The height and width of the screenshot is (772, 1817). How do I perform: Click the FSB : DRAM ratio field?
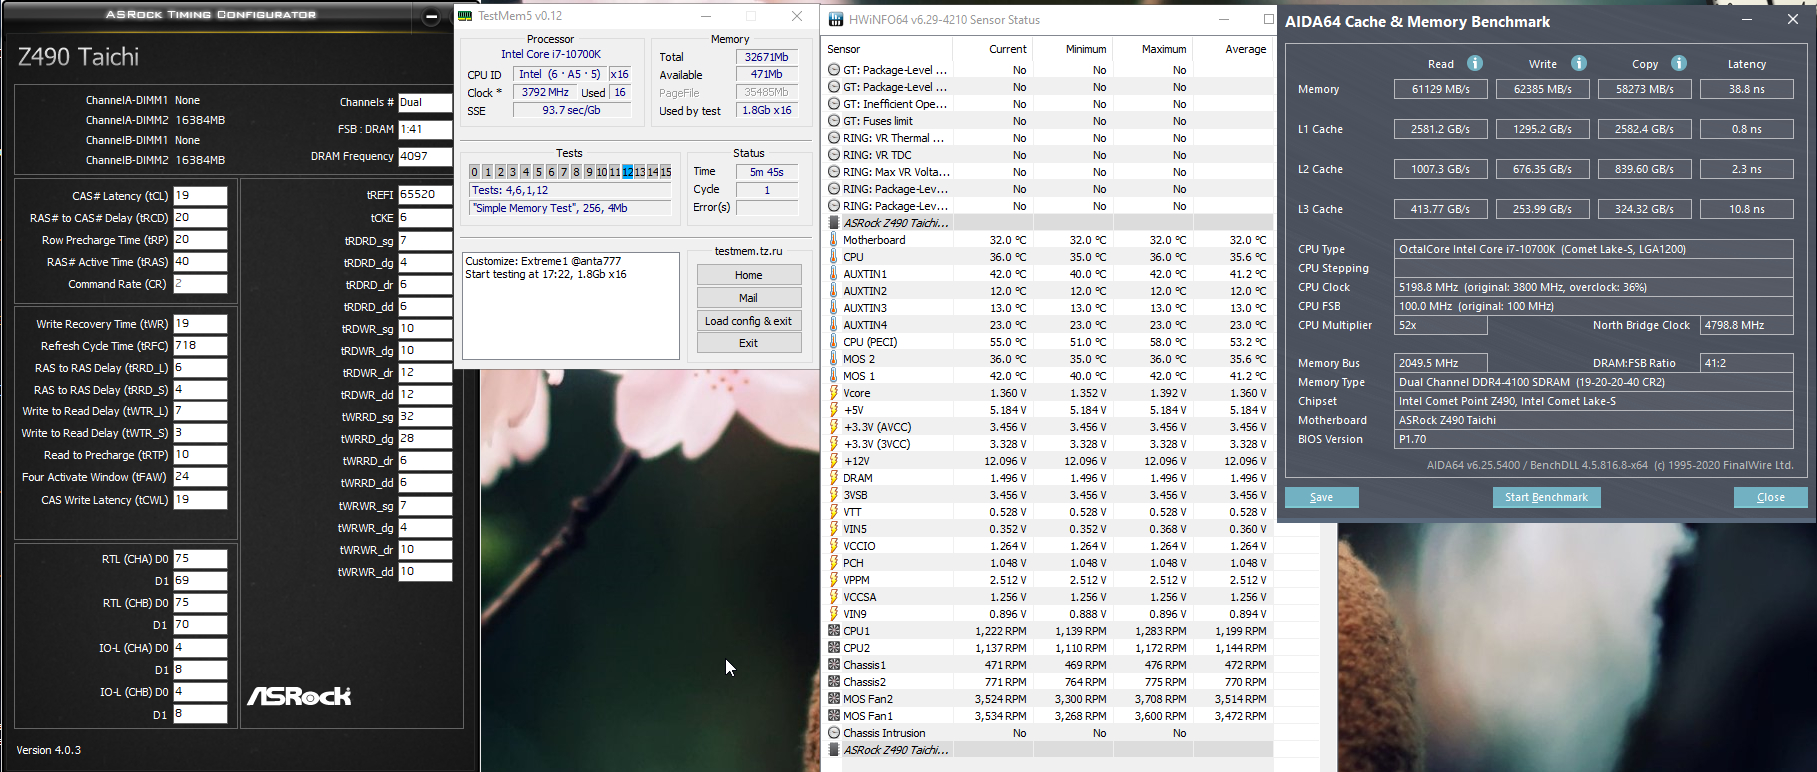[425, 129]
